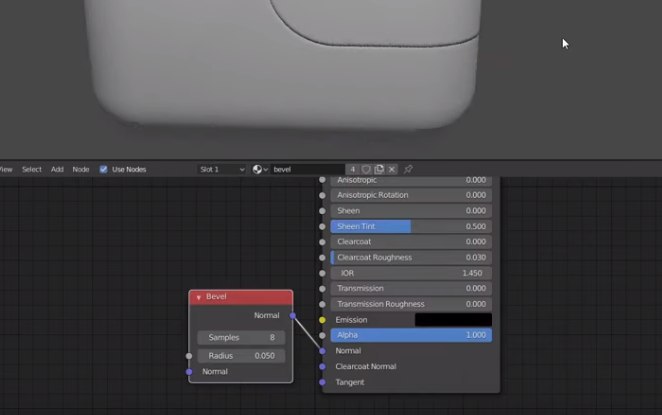Click the Sheen Tint slider

pyautogui.click(x=411, y=226)
